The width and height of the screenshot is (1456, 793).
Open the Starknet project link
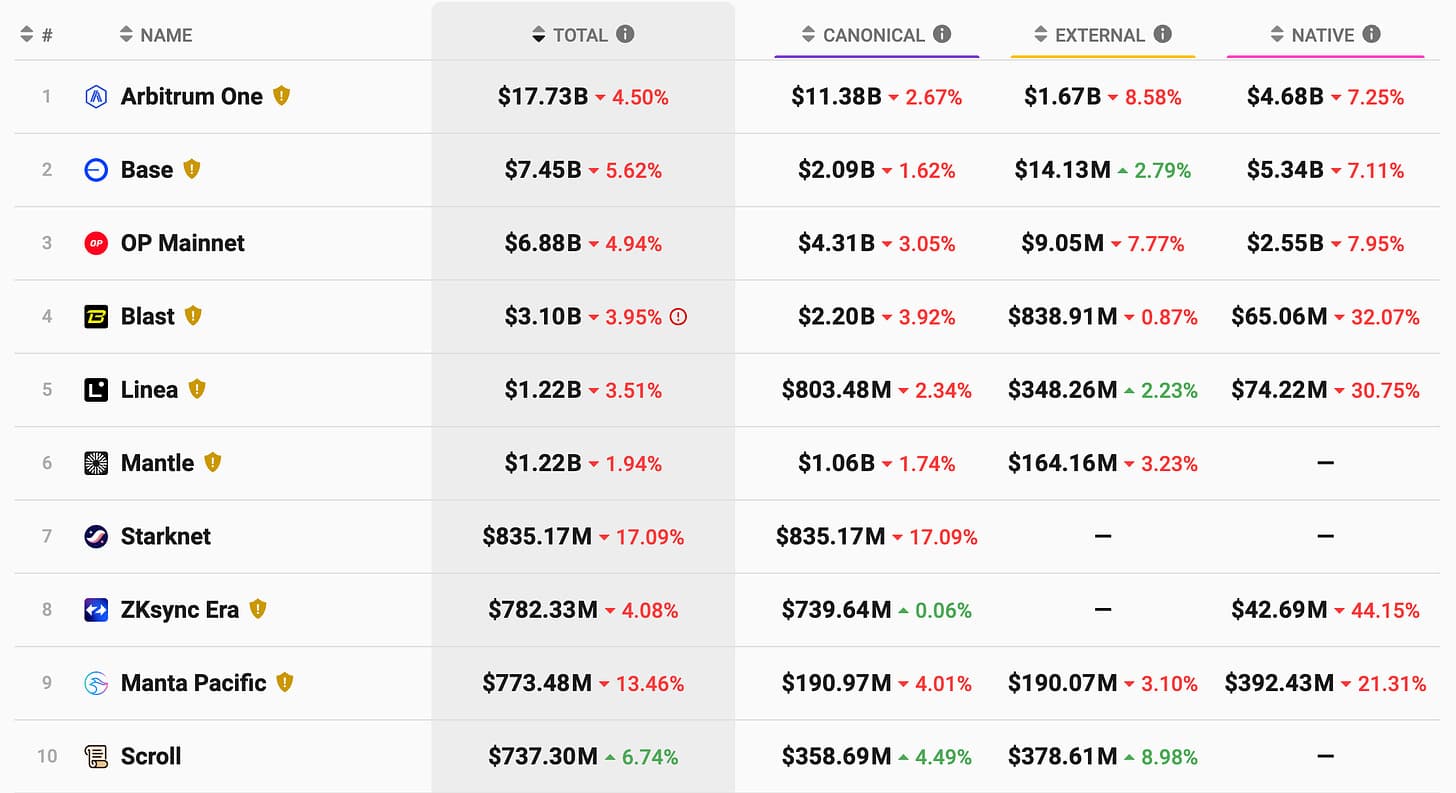[x=166, y=536]
